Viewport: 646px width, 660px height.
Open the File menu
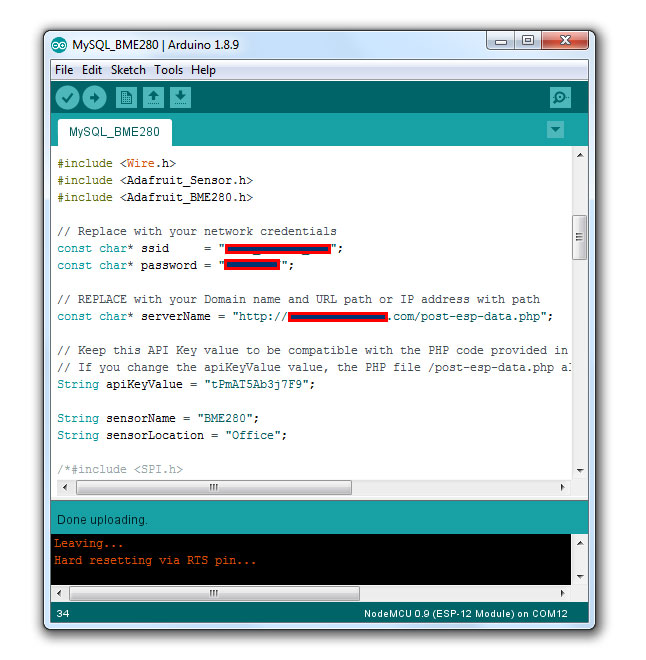pos(64,70)
